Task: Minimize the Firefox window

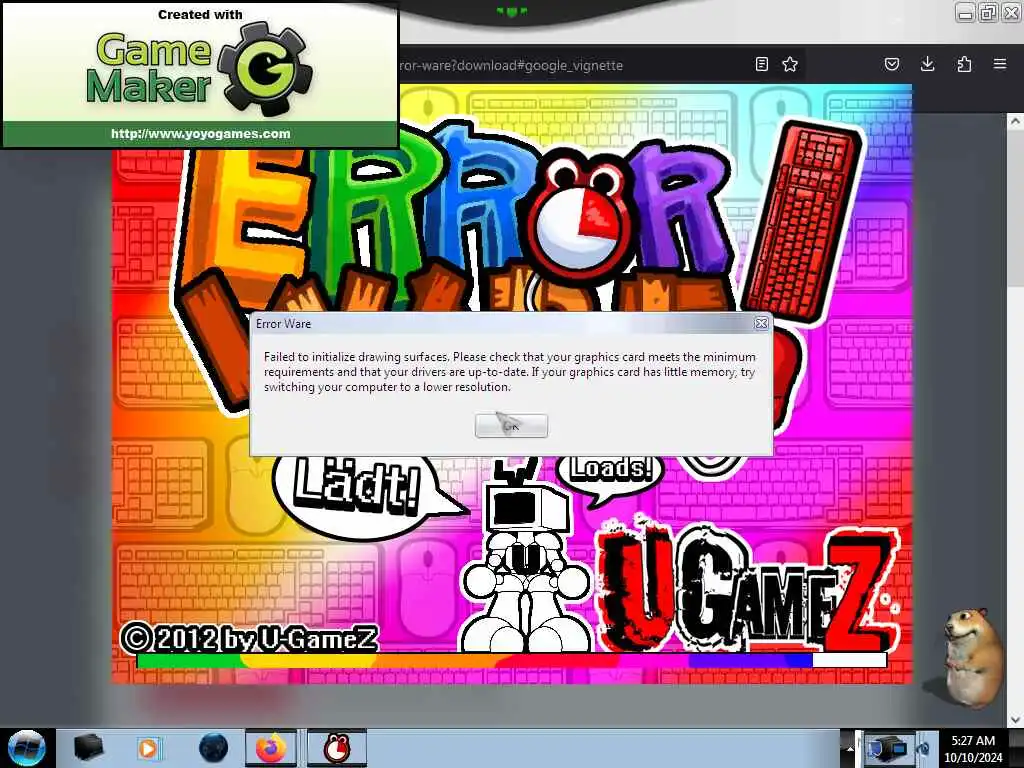Action: 965,12
